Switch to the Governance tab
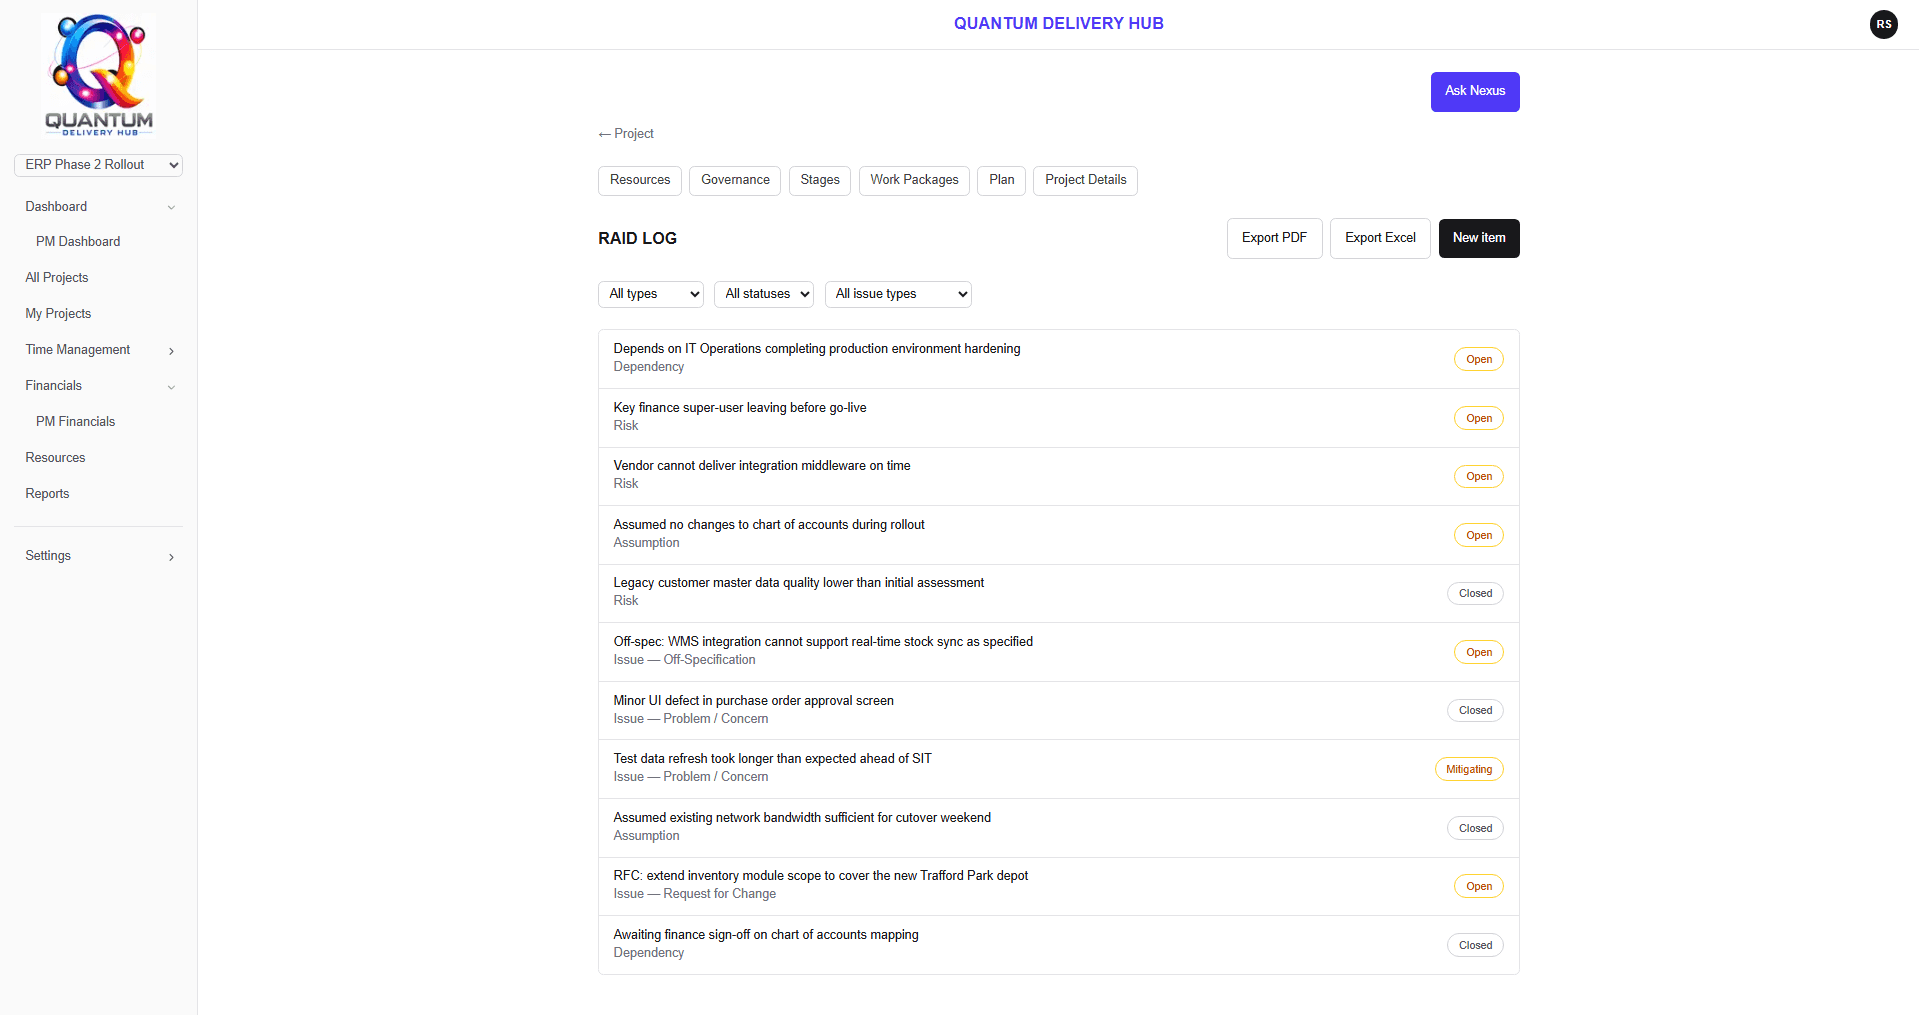 pyautogui.click(x=735, y=181)
